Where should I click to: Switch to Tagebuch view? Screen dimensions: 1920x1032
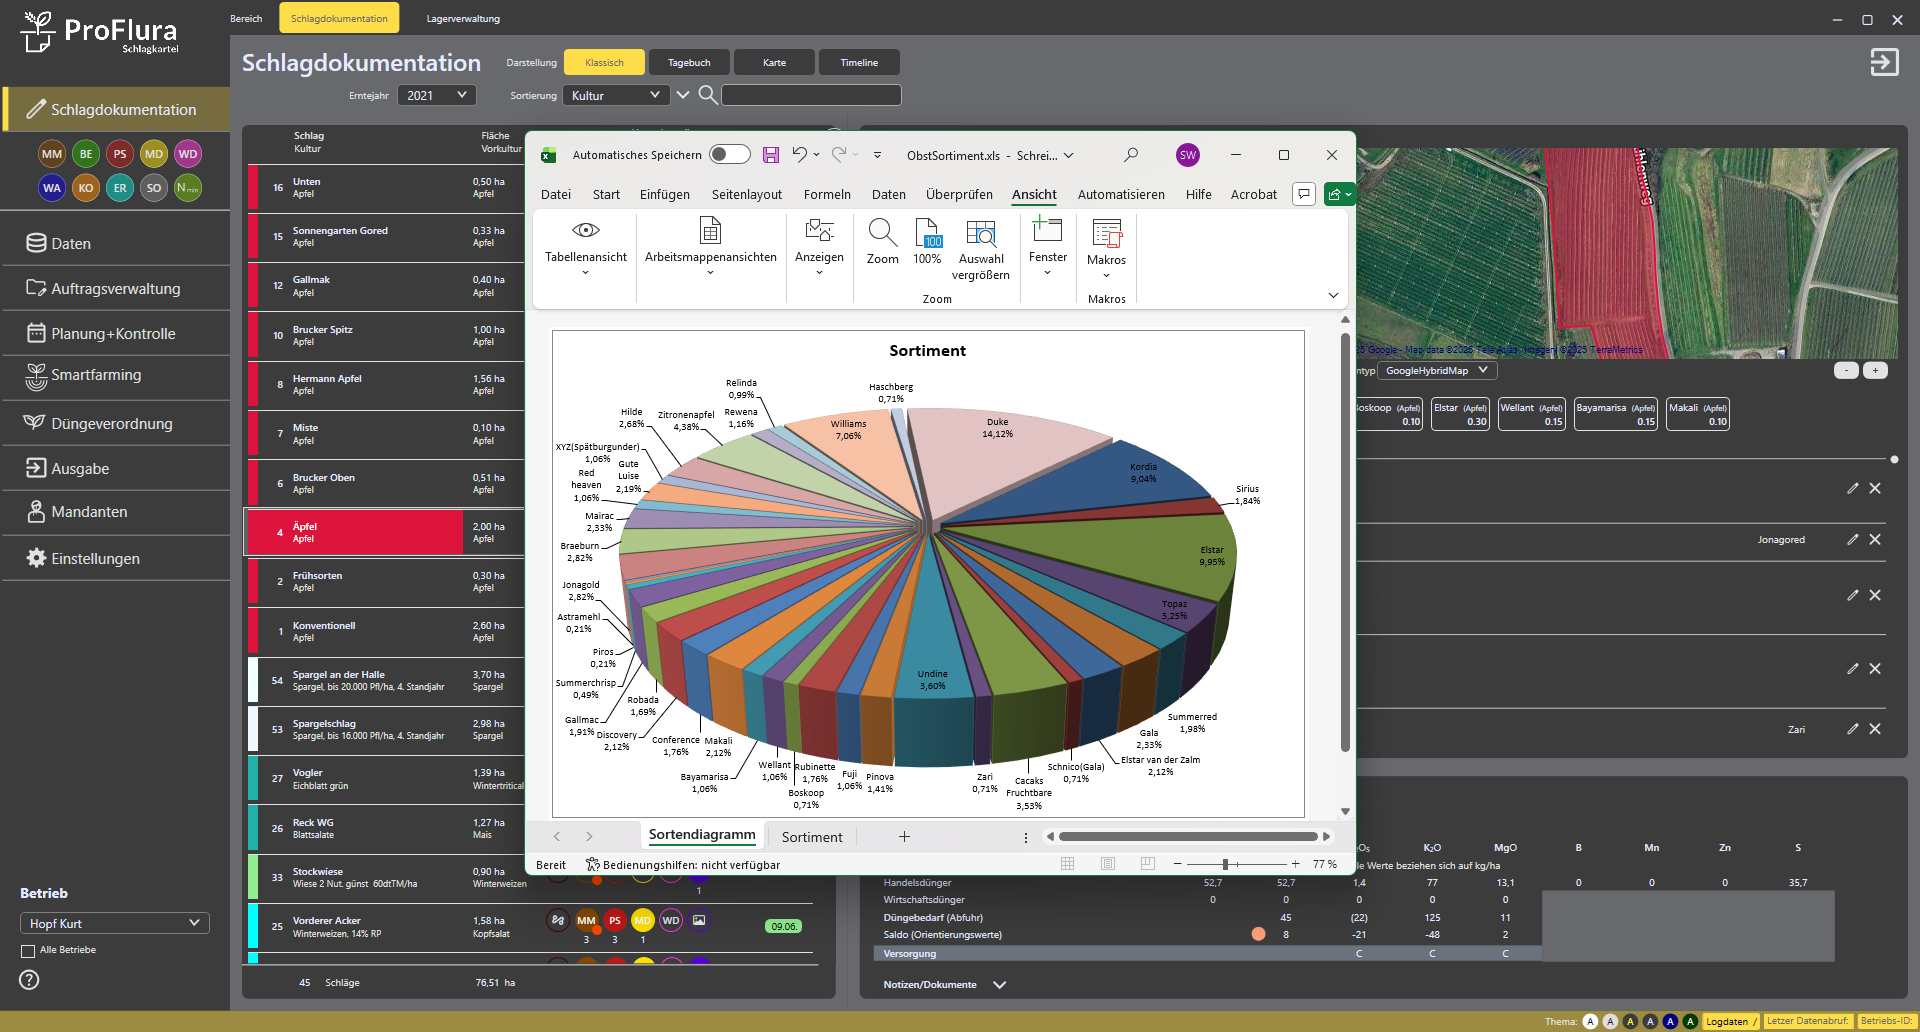tap(689, 62)
